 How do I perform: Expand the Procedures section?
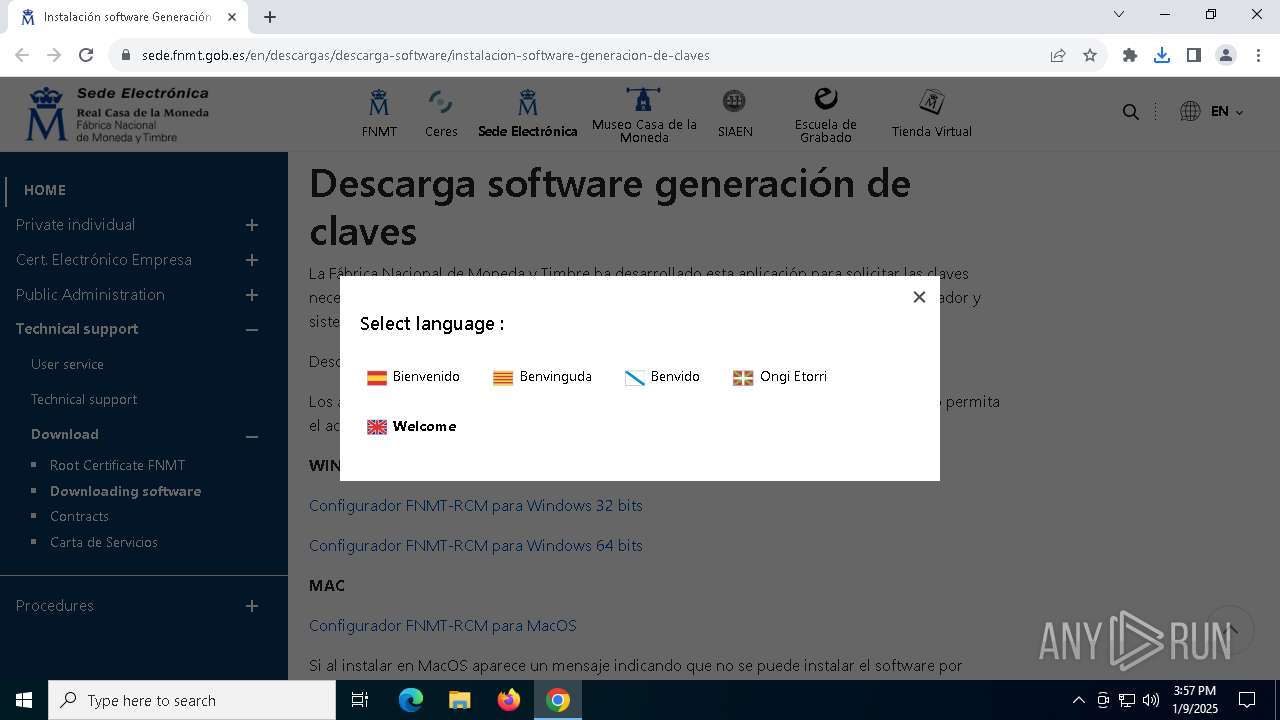coord(252,606)
